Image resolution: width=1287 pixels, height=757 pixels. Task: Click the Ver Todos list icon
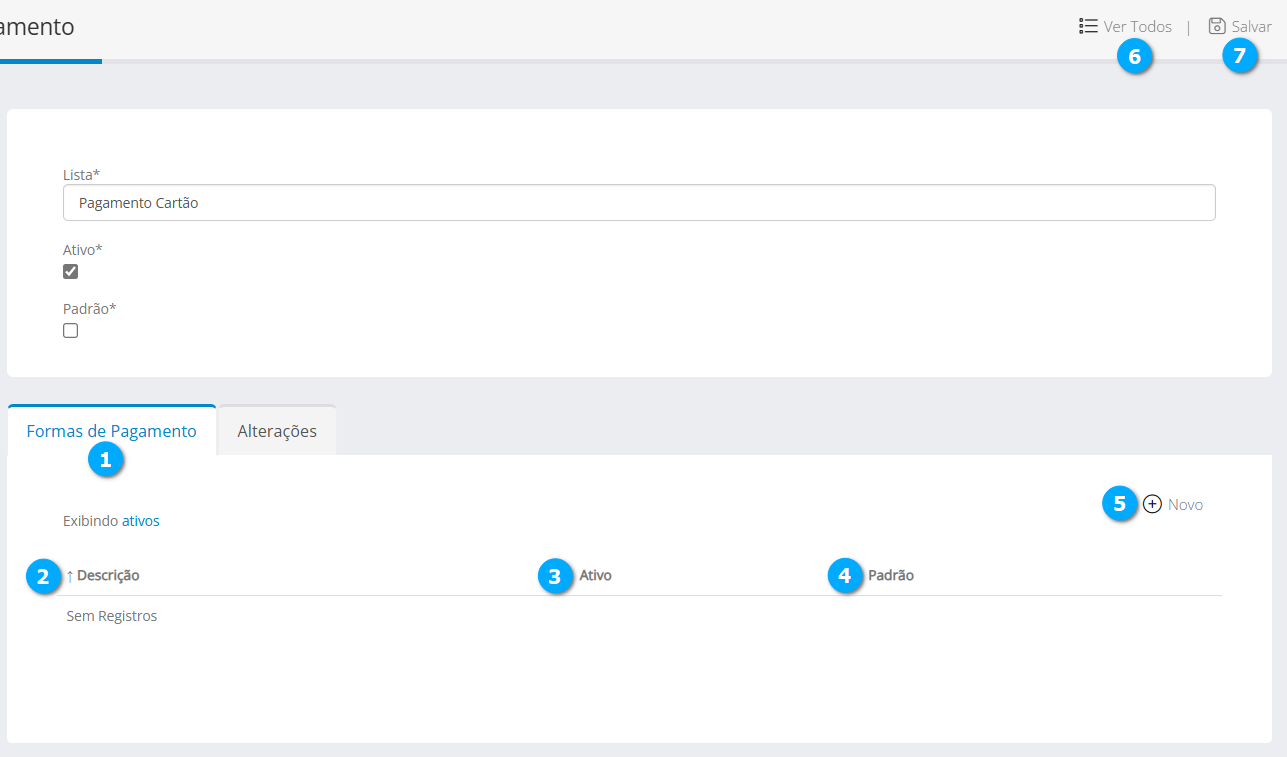pyautogui.click(x=1088, y=26)
